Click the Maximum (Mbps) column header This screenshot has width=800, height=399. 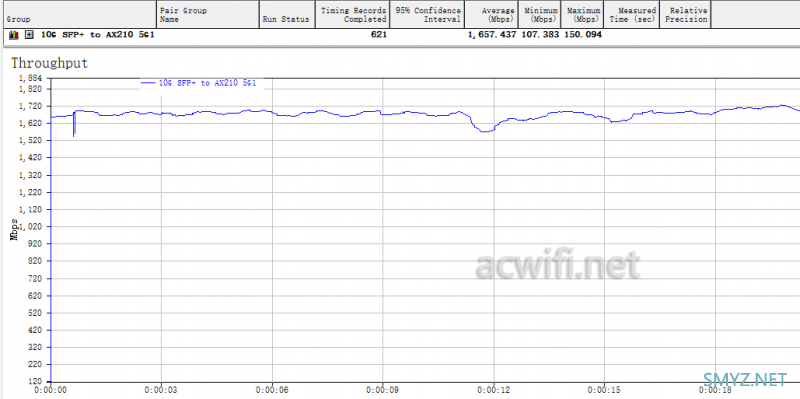pos(582,14)
